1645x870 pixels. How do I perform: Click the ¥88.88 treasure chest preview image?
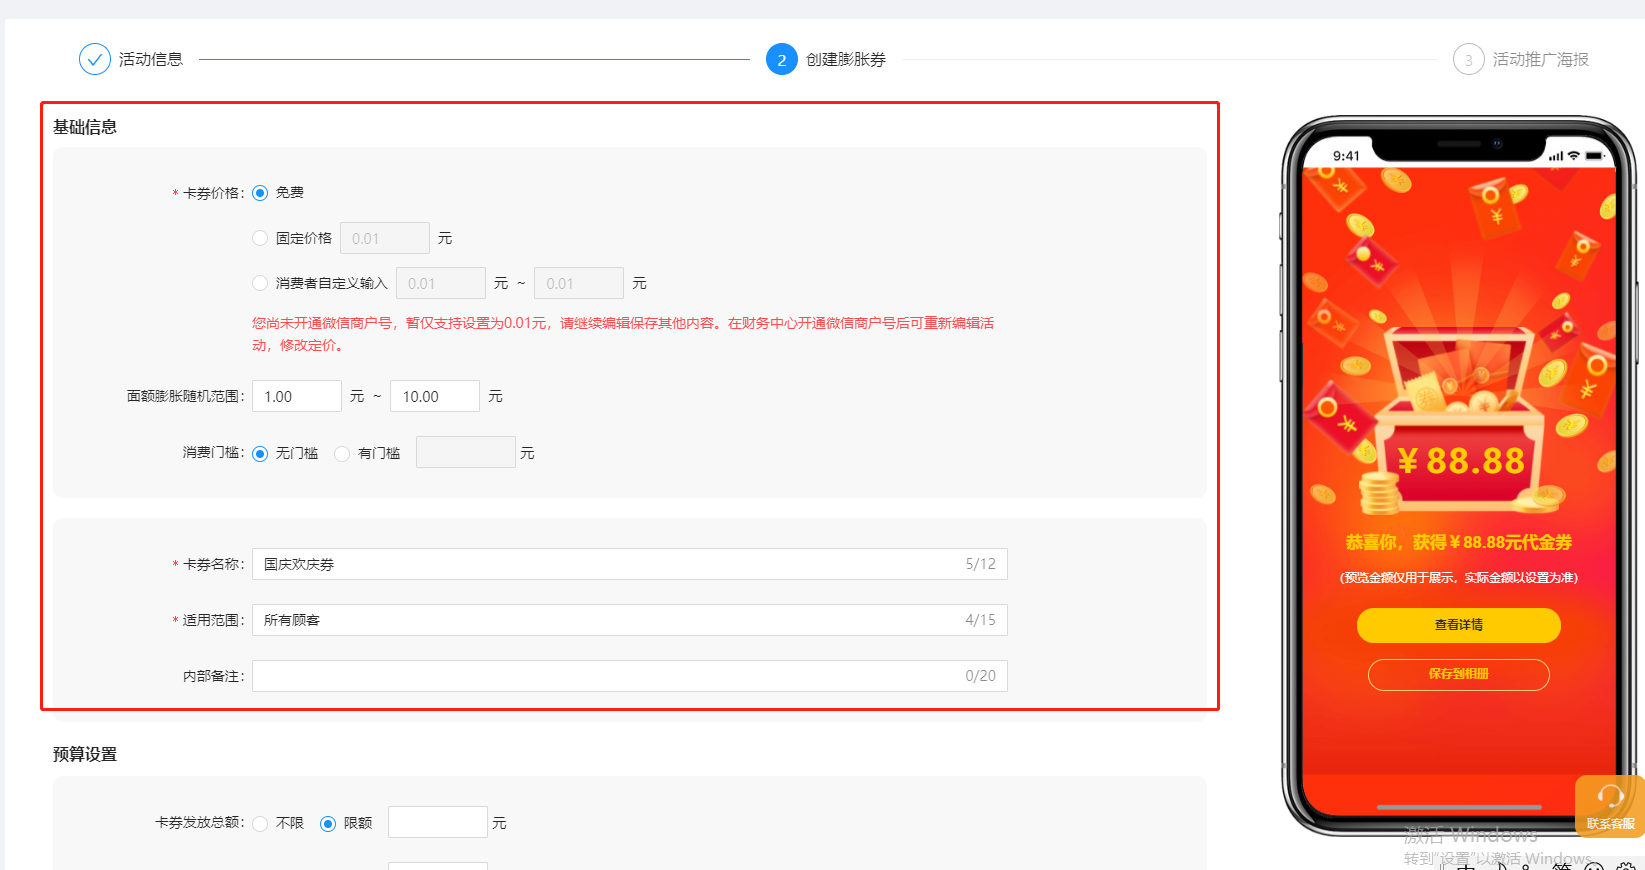pos(1459,420)
